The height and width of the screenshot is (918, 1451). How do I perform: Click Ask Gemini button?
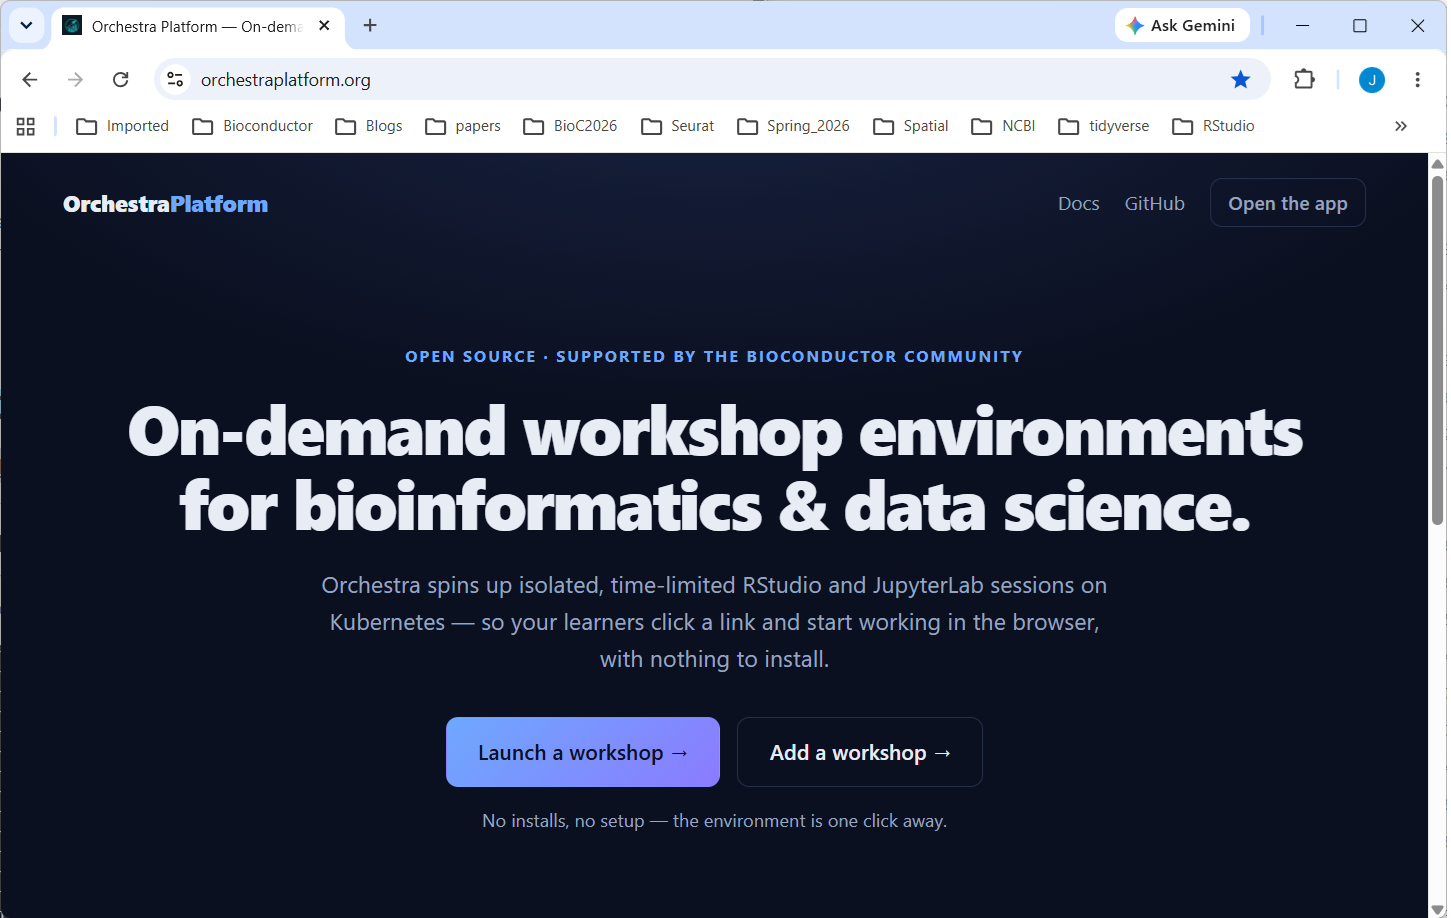[x=1182, y=26]
